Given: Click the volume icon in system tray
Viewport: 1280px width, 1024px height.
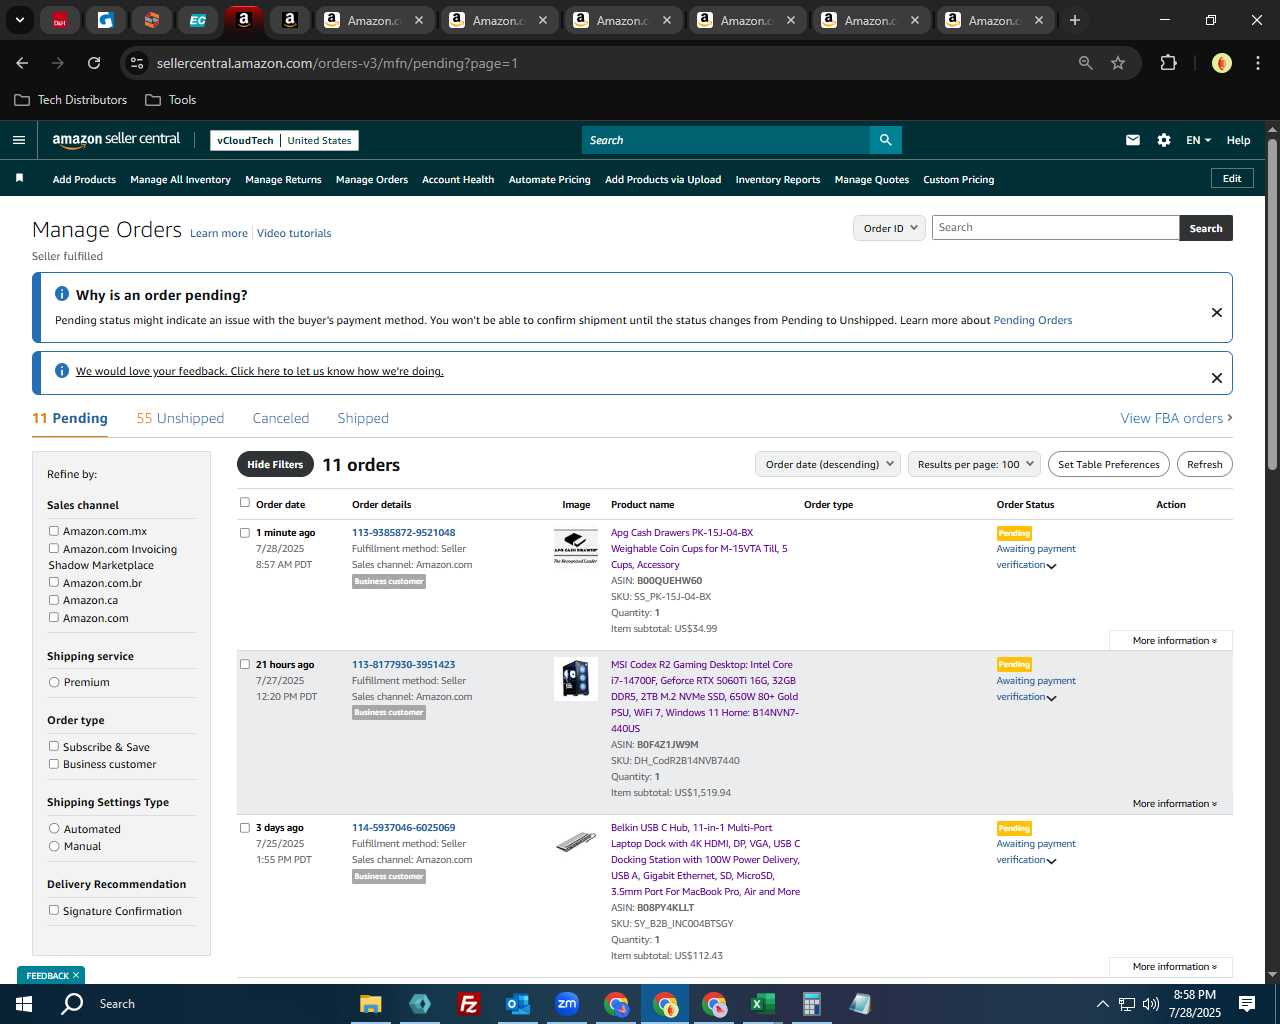Looking at the screenshot, I should 1151,1004.
